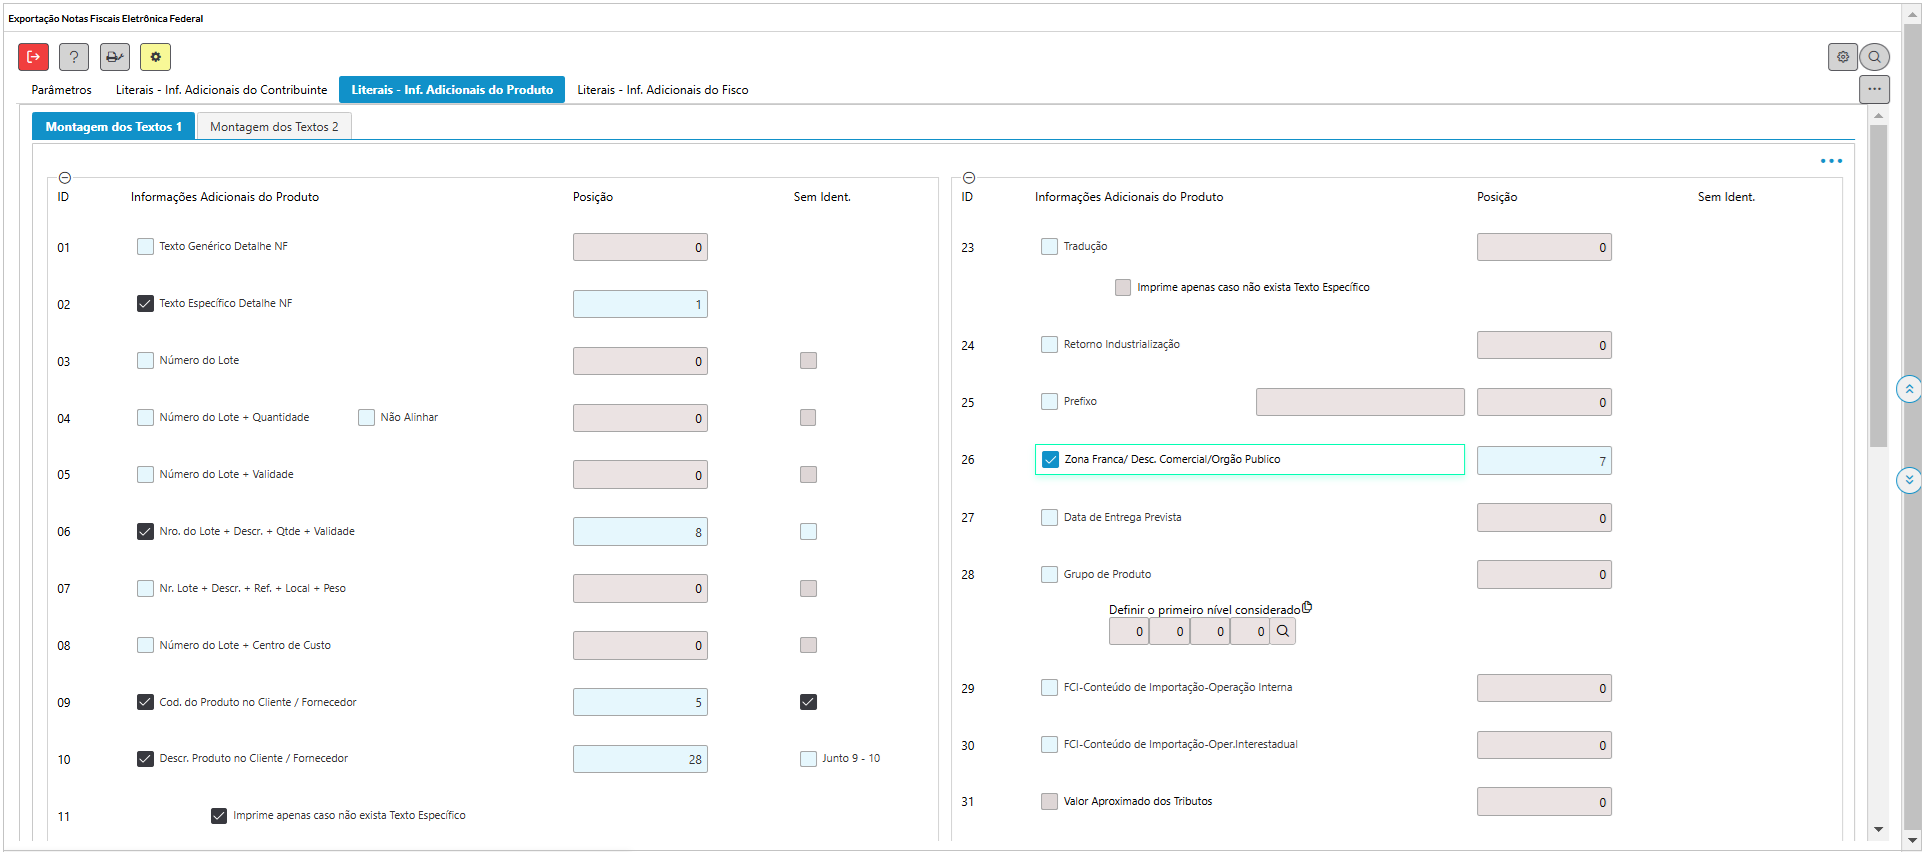Click the round magnifier search button
The height and width of the screenshot is (853, 1923).
coord(1875,57)
